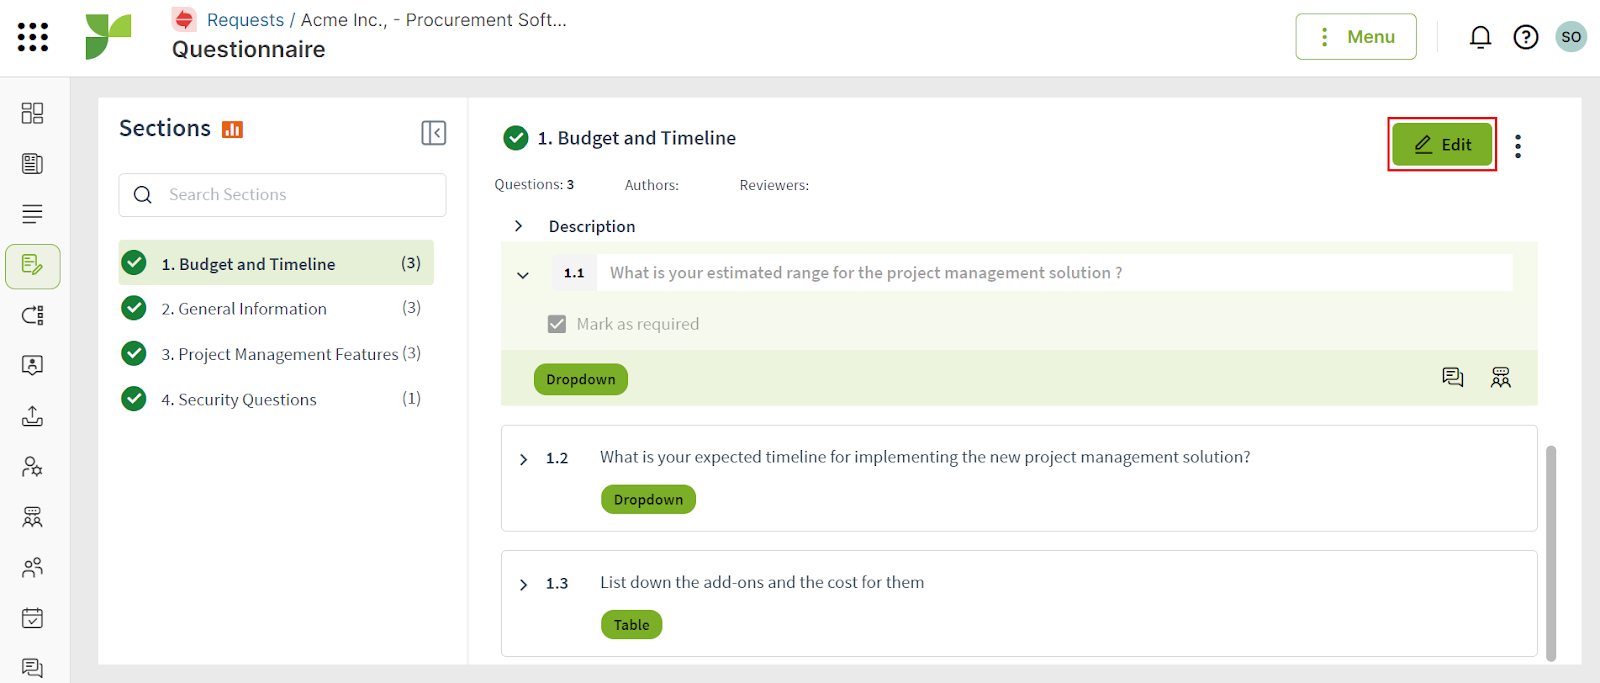Open the nine-dot app launcher grid
The image size is (1600, 683).
(33, 37)
